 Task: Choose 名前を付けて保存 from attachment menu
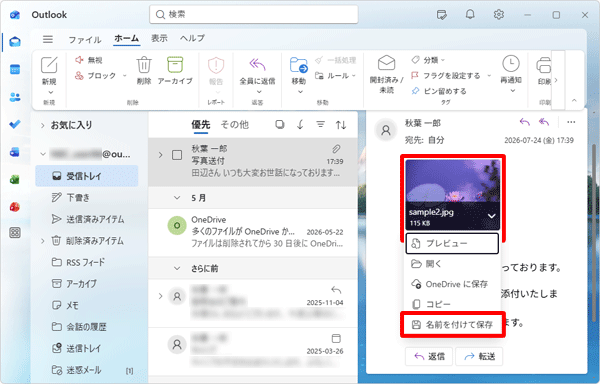pyautogui.click(x=453, y=324)
